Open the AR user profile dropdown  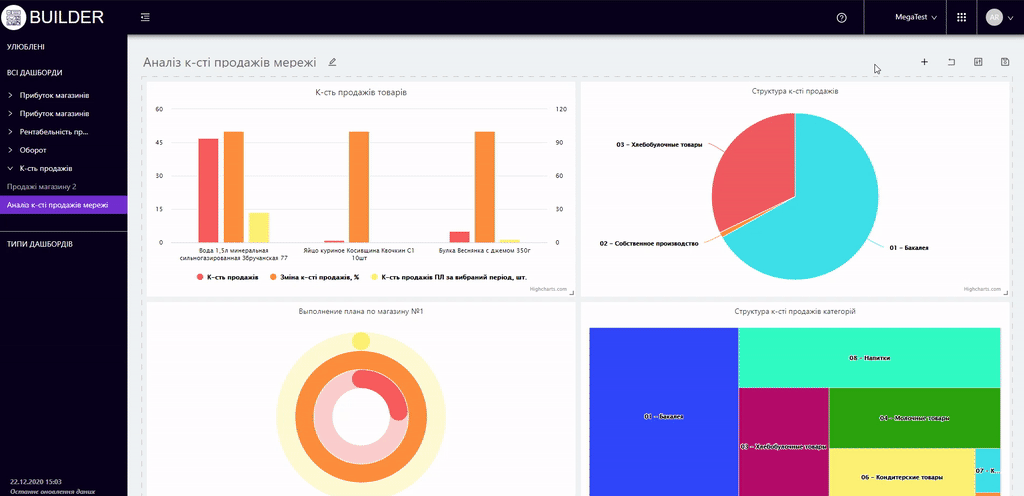click(x=997, y=17)
